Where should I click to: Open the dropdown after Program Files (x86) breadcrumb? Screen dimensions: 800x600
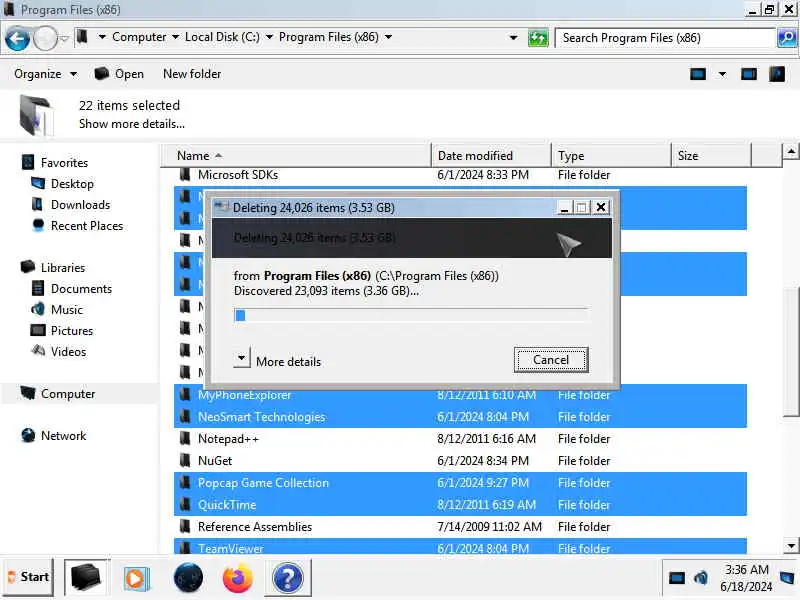point(389,37)
